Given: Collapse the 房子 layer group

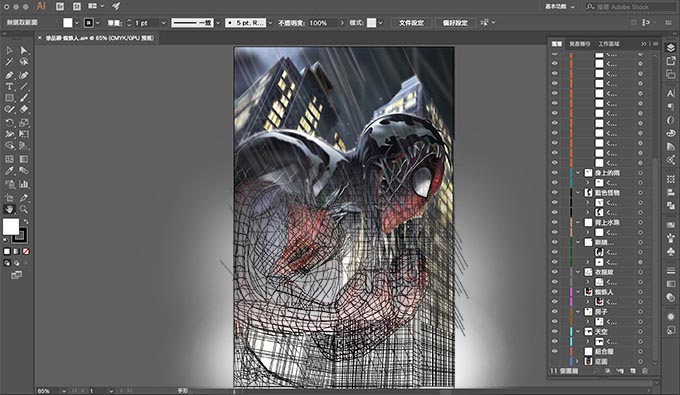Looking at the screenshot, I should [578, 312].
